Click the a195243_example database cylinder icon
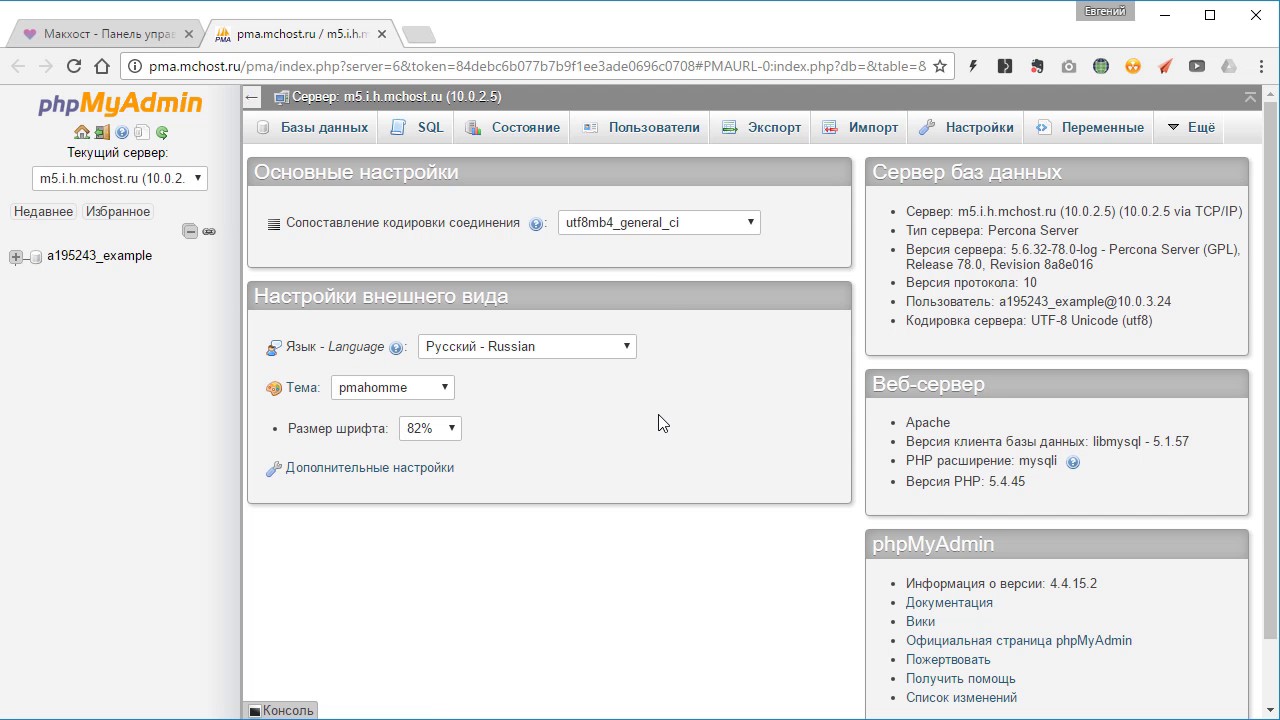Screen dimensions: 1280x720 coord(36,257)
